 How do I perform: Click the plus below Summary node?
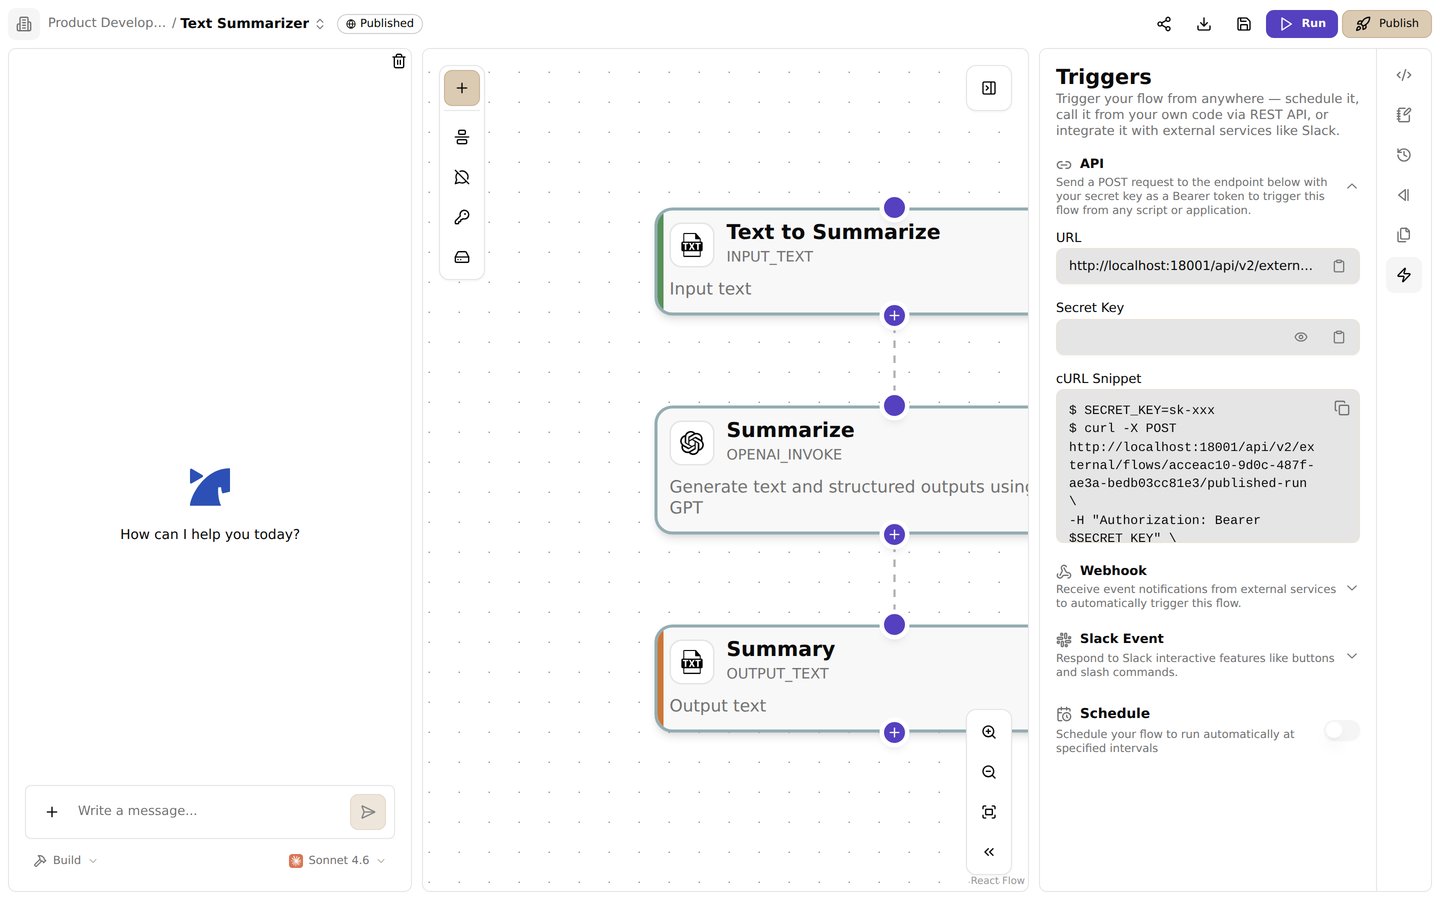coord(895,732)
